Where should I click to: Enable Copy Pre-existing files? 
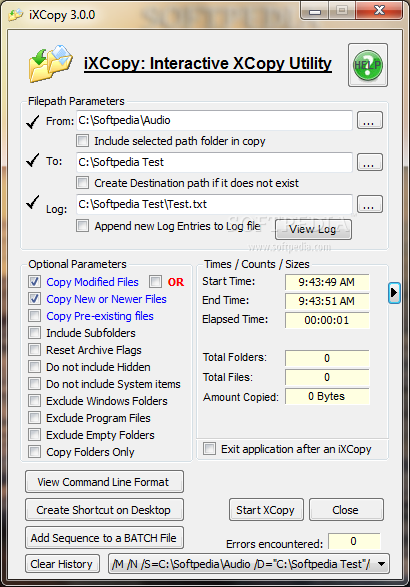[34, 316]
